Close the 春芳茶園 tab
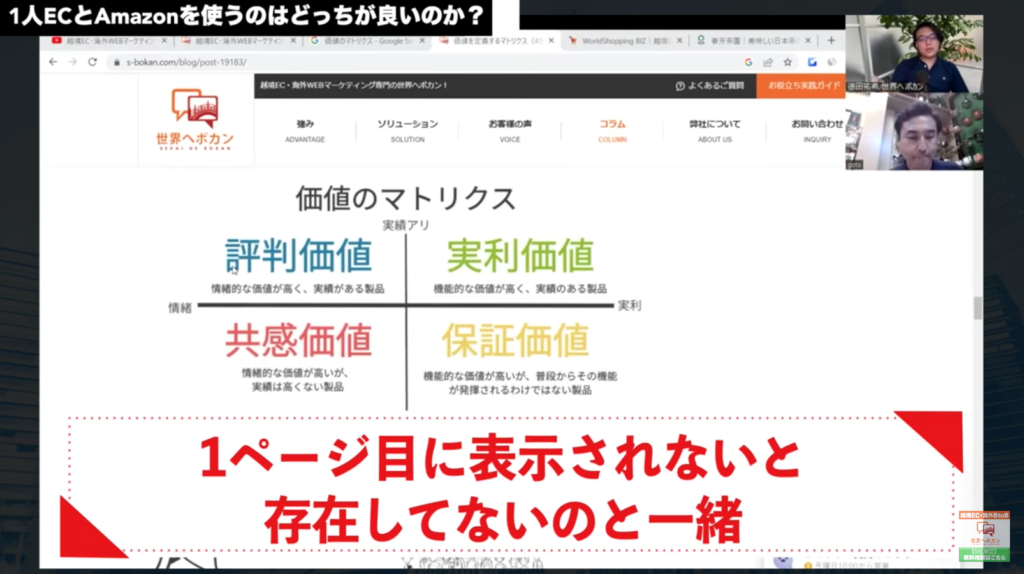The width and height of the screenshot is (1024, 574). pos(808,40)
